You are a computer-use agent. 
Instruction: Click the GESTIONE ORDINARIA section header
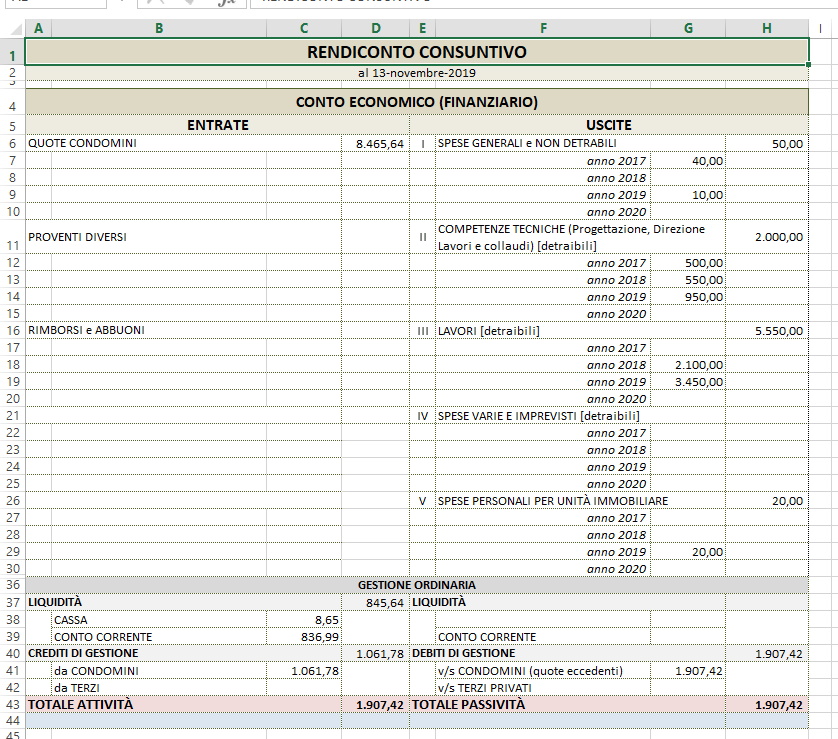tap(417, 585)
